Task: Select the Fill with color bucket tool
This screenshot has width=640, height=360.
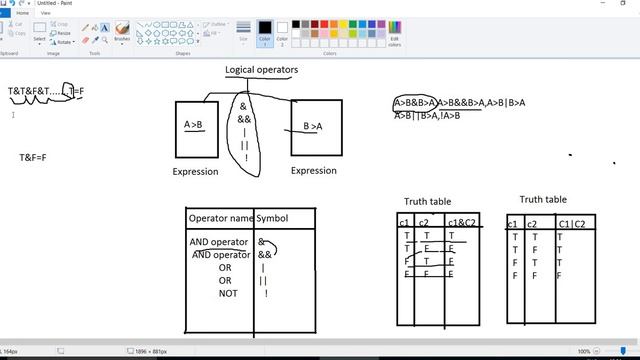Action: click(95, 28)
